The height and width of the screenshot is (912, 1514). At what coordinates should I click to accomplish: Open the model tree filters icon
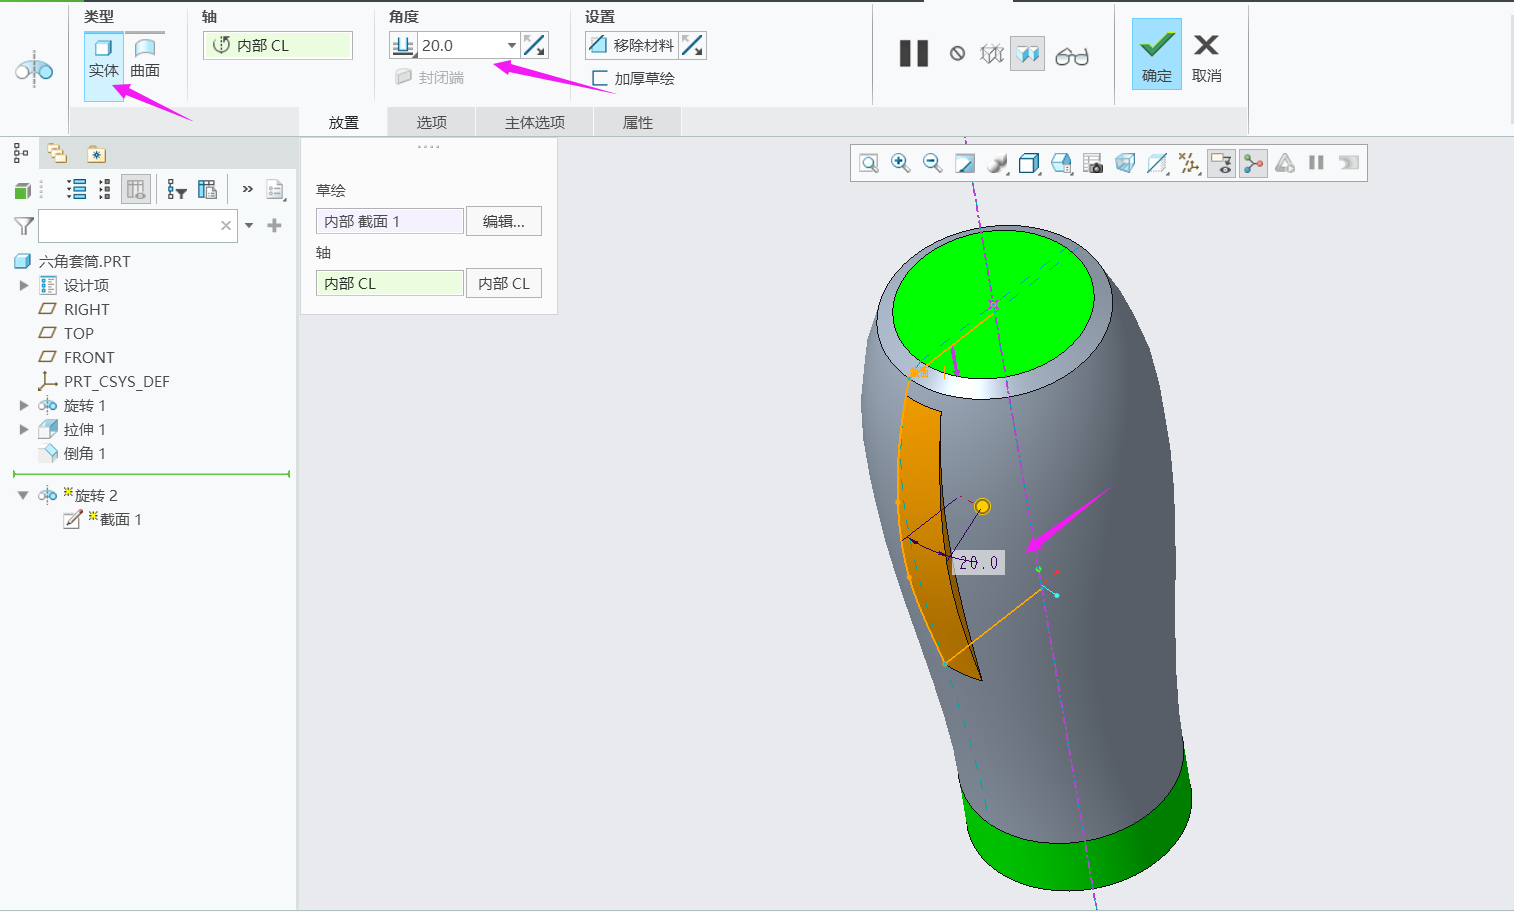point(177,189)
